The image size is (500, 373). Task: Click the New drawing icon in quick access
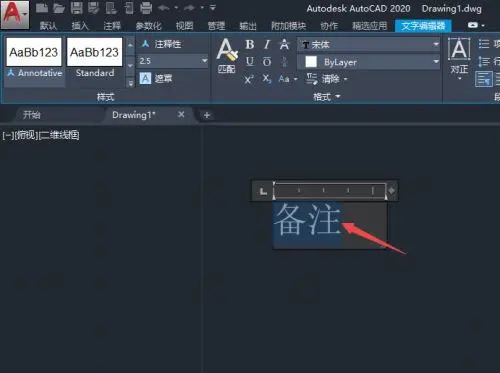click(x=42, y=8)
